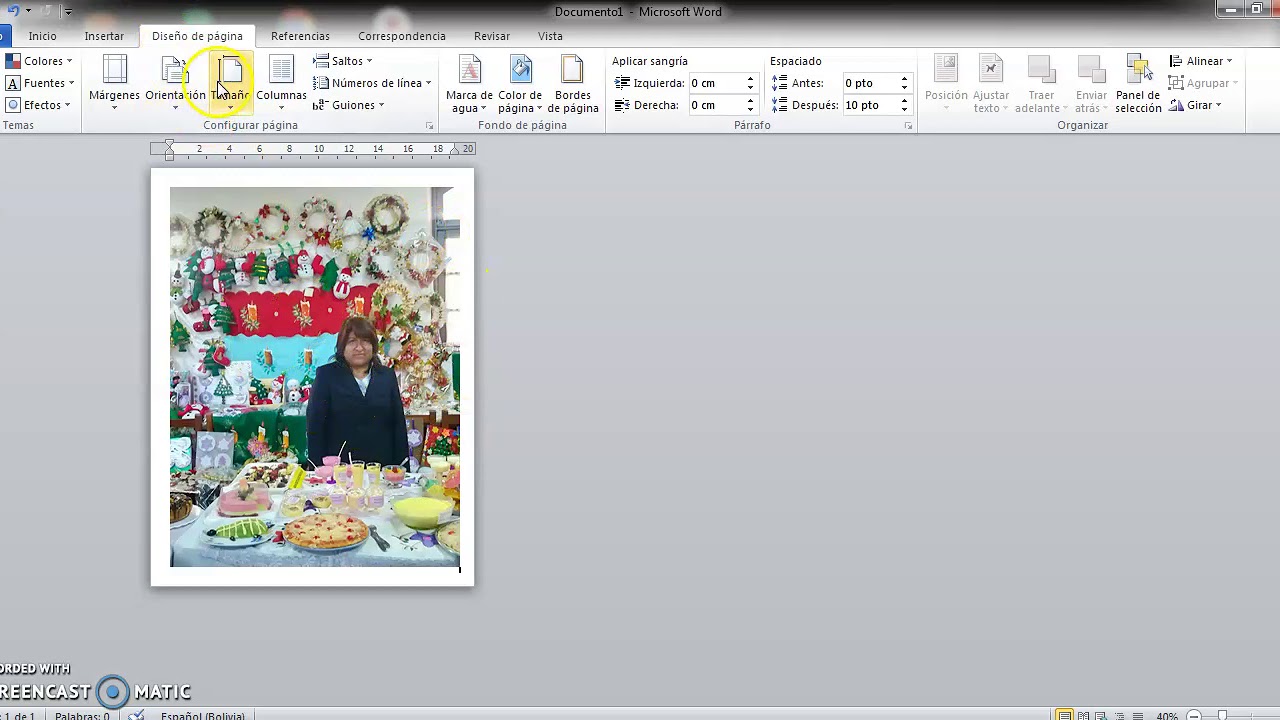Open the Customize Quick Access Toolbar arrow
The image size is (1280, 720).
[x=68, y=12]
